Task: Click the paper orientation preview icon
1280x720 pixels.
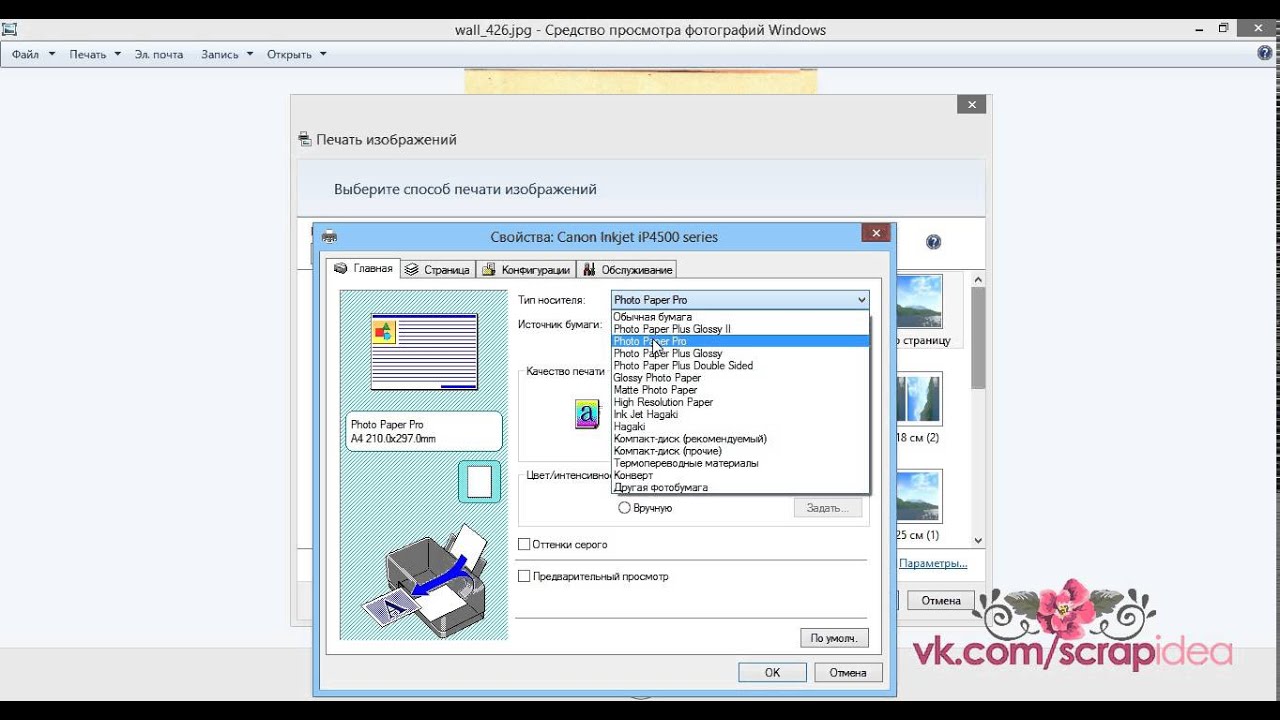Action: [479, 481]
